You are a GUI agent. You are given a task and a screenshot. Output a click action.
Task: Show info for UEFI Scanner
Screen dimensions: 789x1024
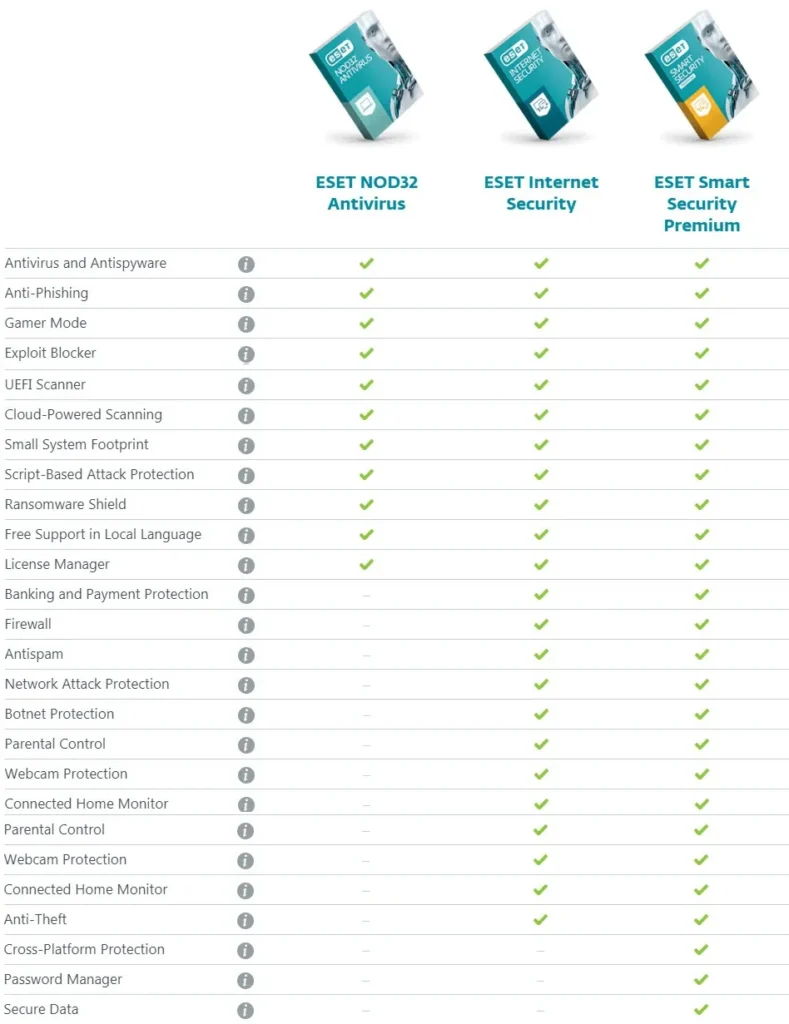coord(246,385)
